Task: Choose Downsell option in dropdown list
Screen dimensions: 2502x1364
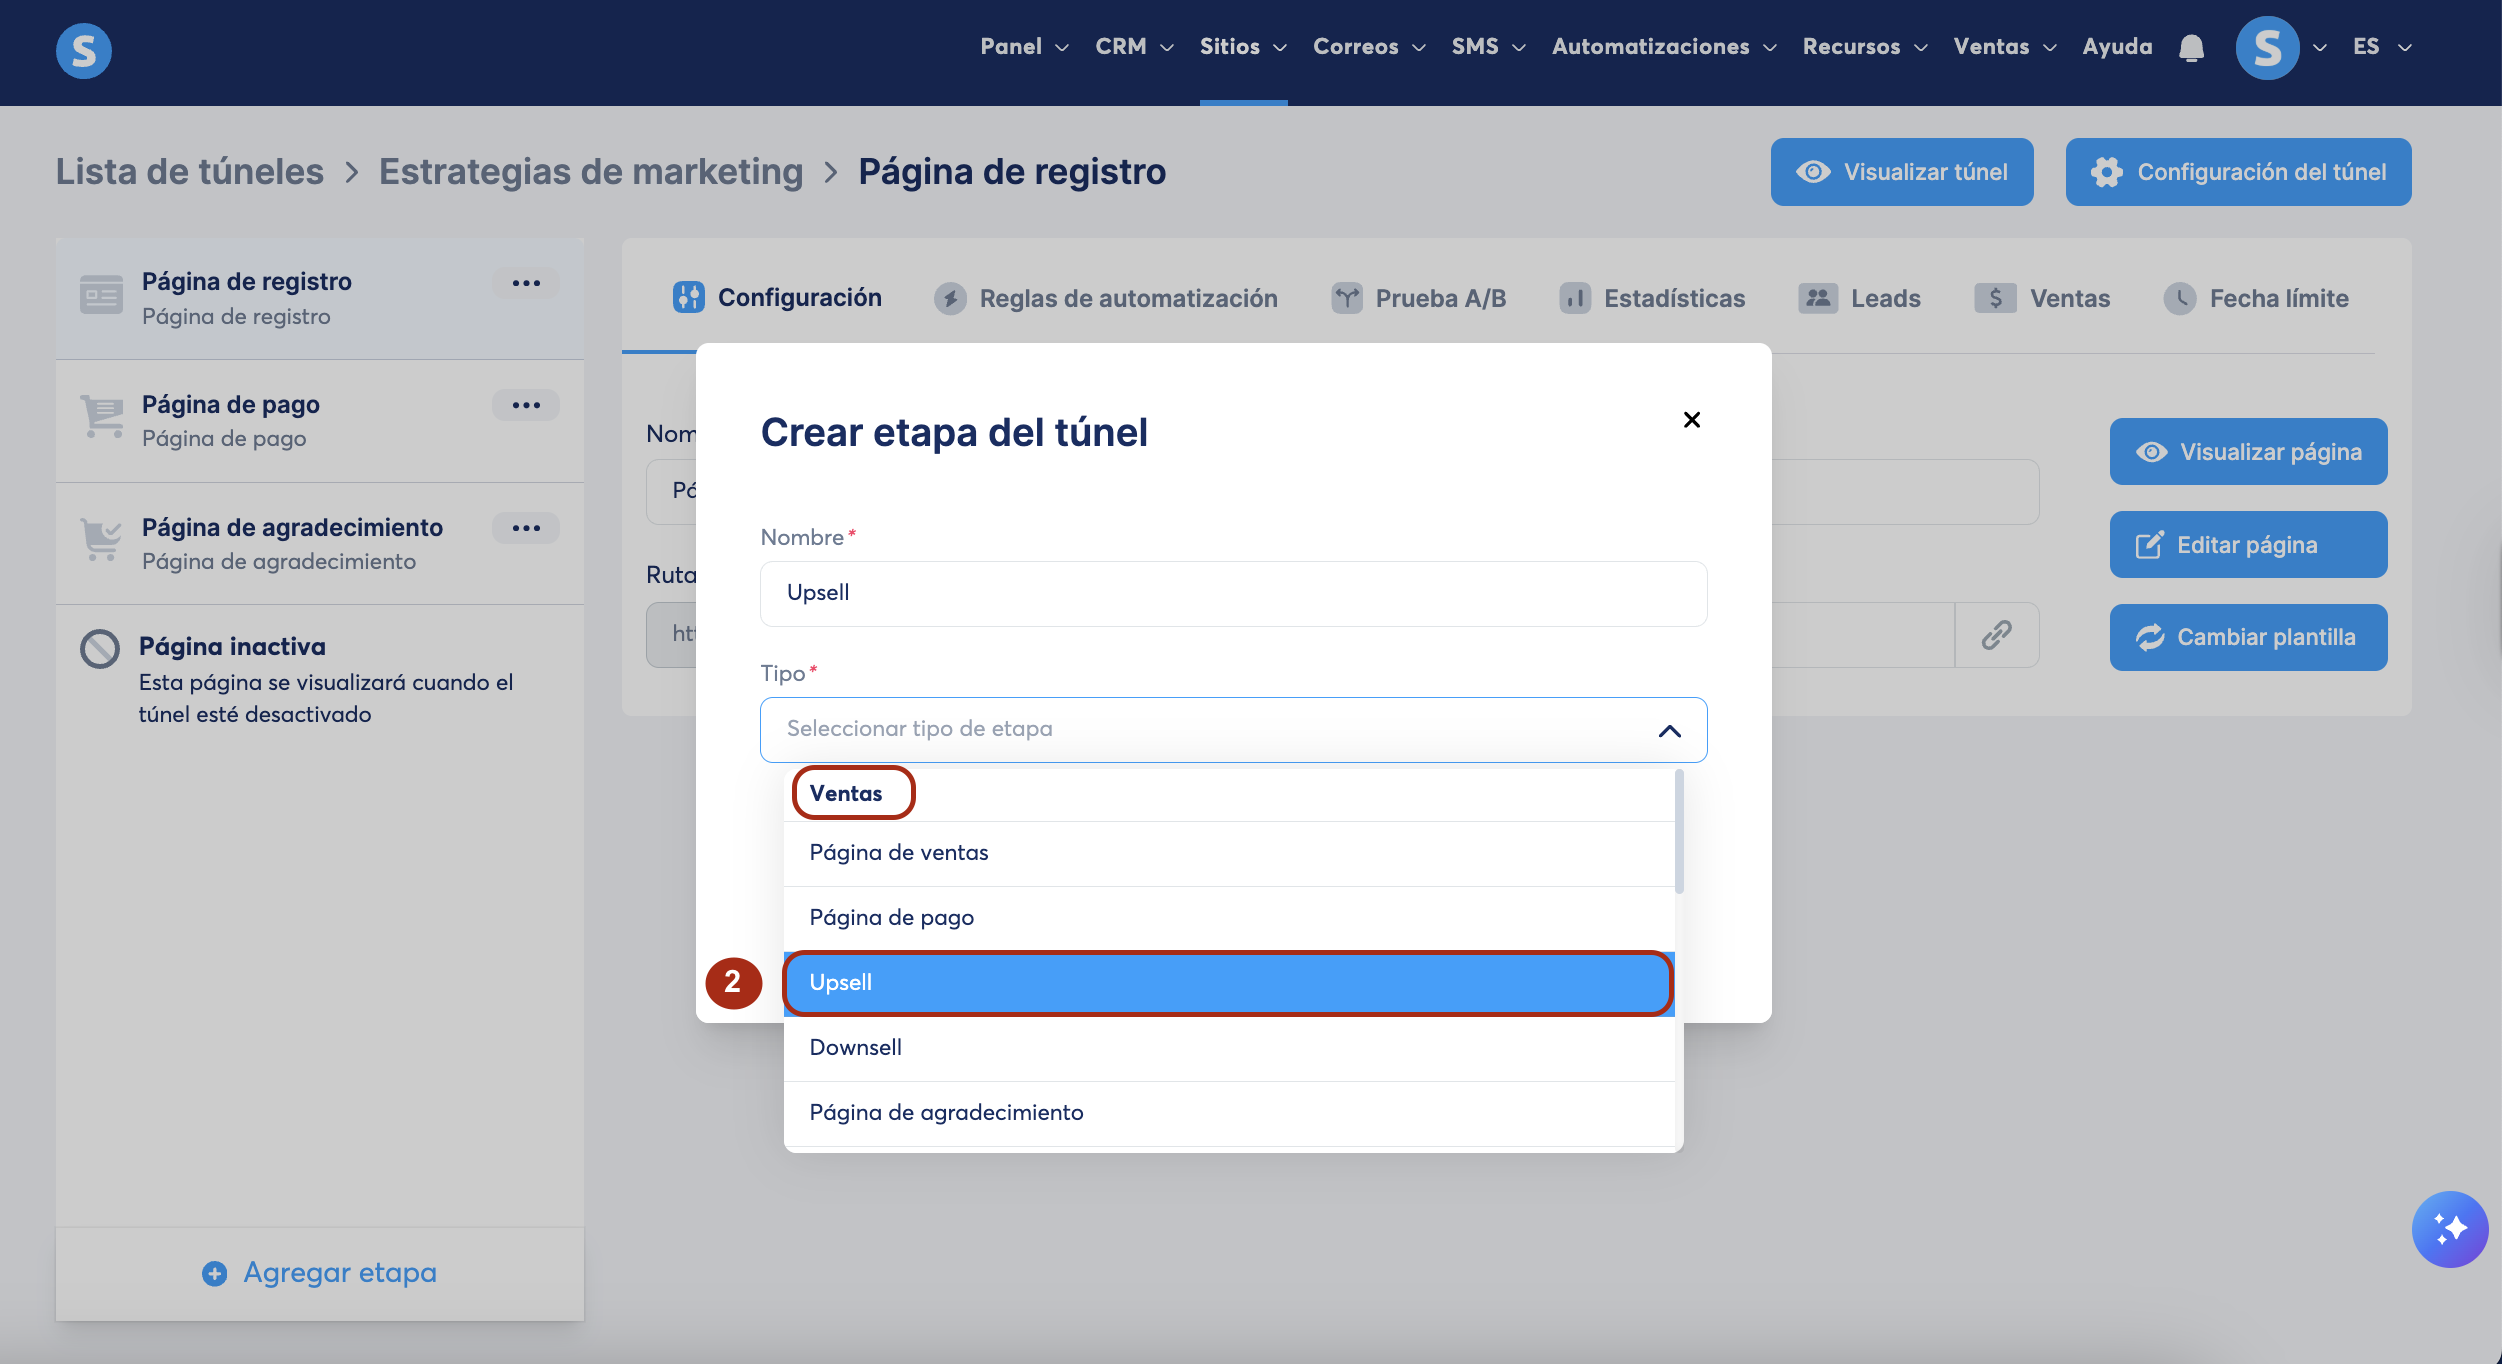Action: 1228,1047
